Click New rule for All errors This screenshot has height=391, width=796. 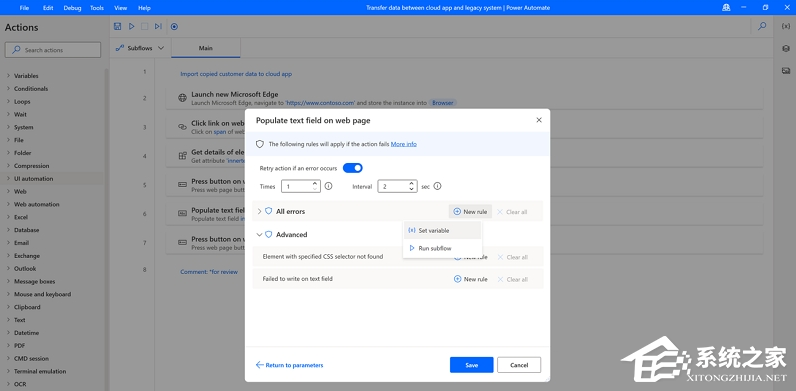coord(470,212)
